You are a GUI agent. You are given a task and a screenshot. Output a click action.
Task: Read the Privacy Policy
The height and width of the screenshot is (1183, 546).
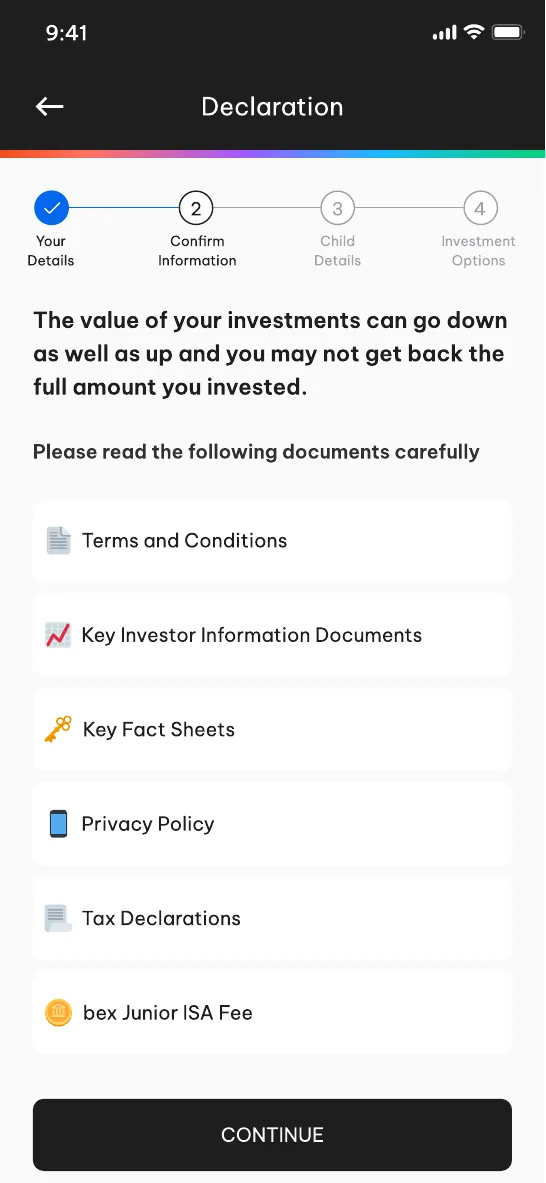272,824
